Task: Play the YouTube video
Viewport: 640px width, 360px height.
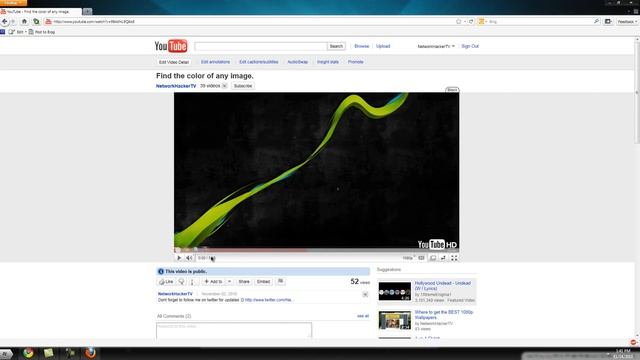Action: tap(179, 258)
